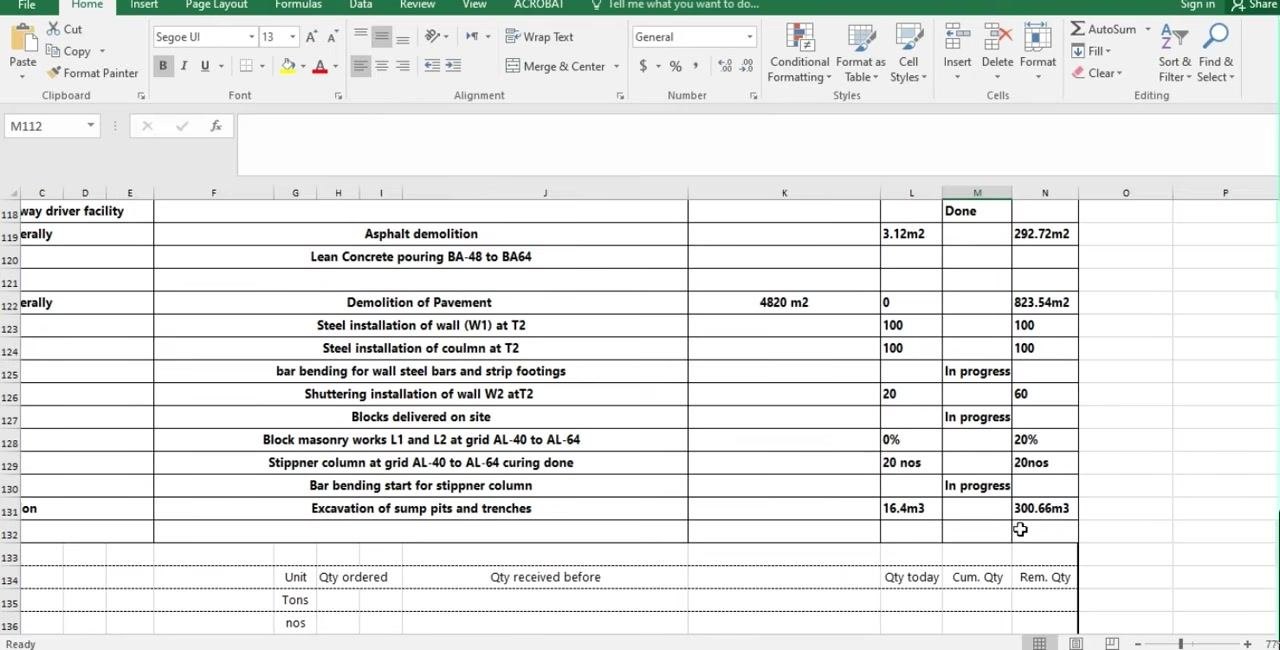Open the View ribbon tab
Viewport: 1280px width, 650px height.
(x=475, y=5)
